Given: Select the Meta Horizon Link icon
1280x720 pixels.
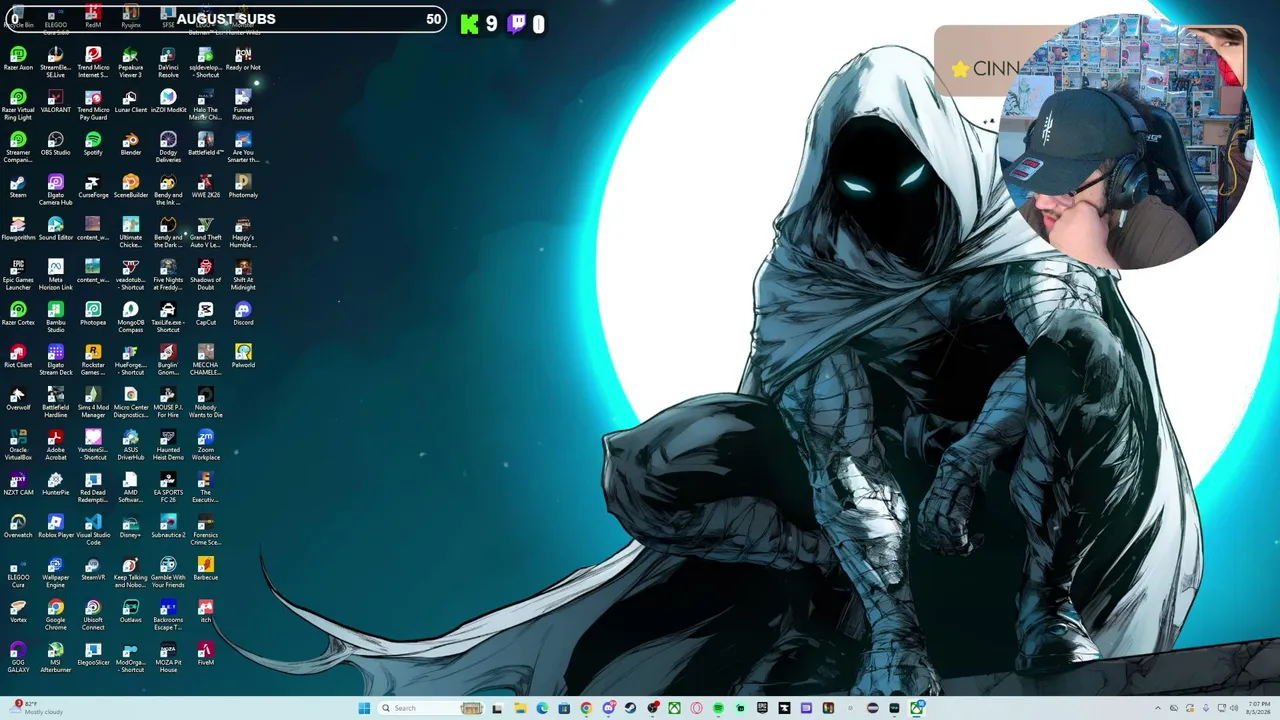Looking at the screenshot, I should 55,275.
